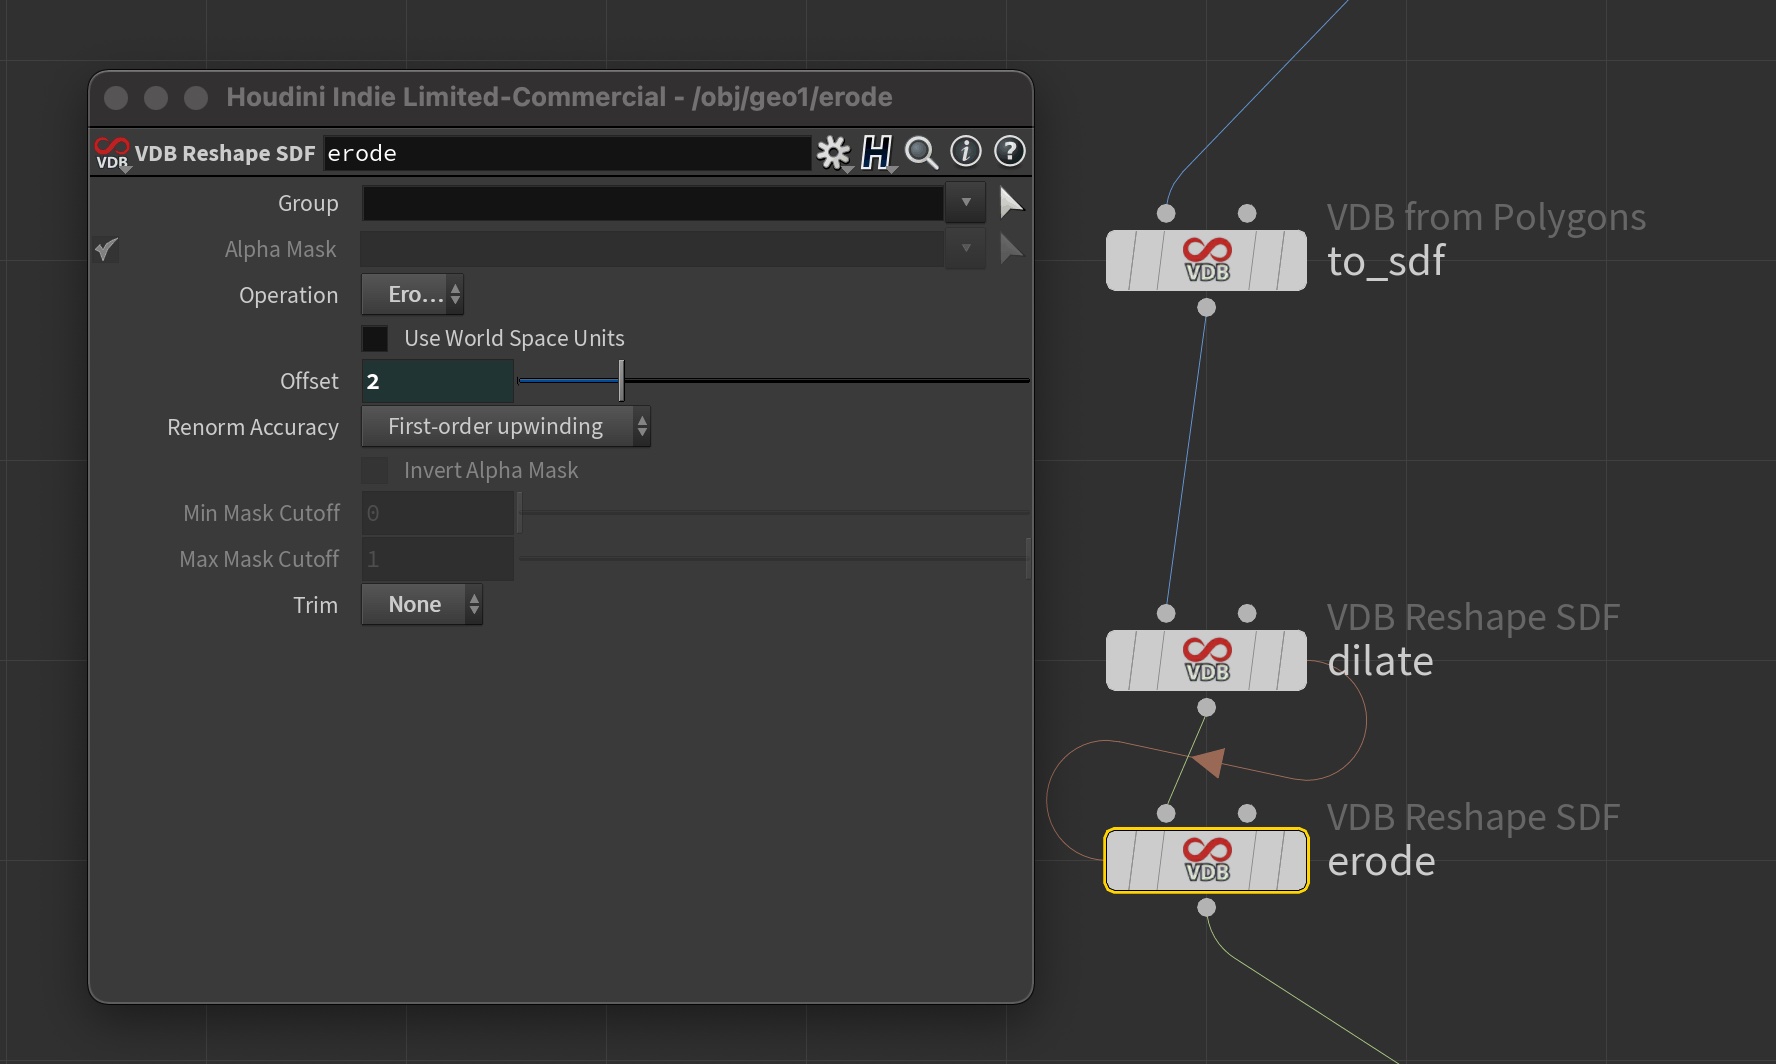Click the magnifier search parameters icon
Viewport: 1776px width, 1064px height.
tap(921, 152)
